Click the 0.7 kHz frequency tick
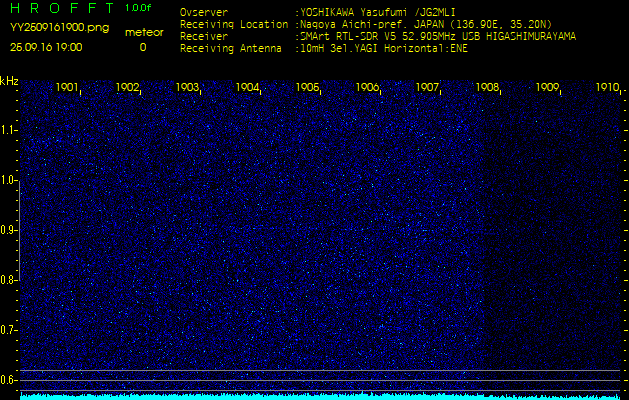This screenshot has width=629, height=400. click(9, 330)
